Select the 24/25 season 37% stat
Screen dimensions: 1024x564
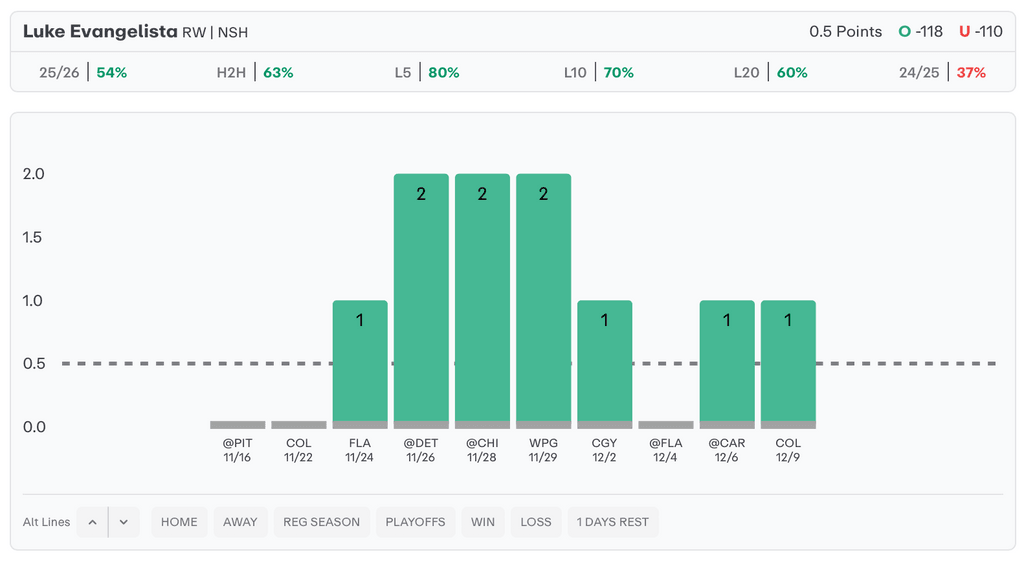tap(942, 73)
